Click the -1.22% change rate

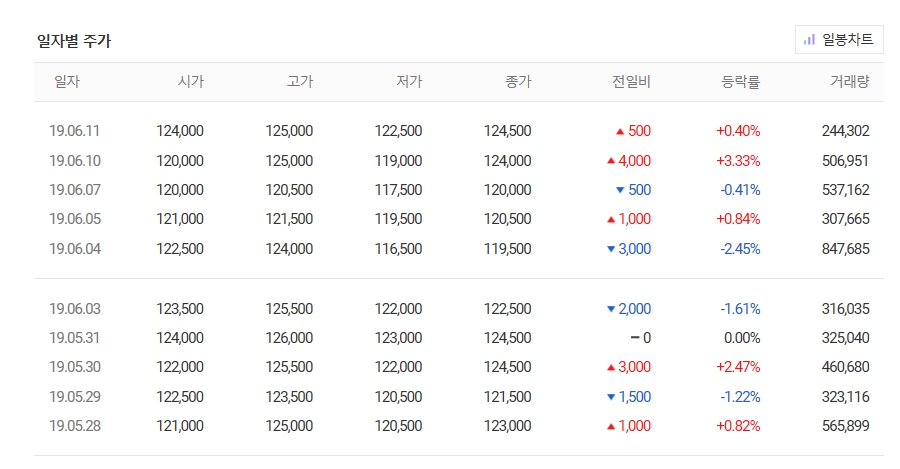(740, 397)
